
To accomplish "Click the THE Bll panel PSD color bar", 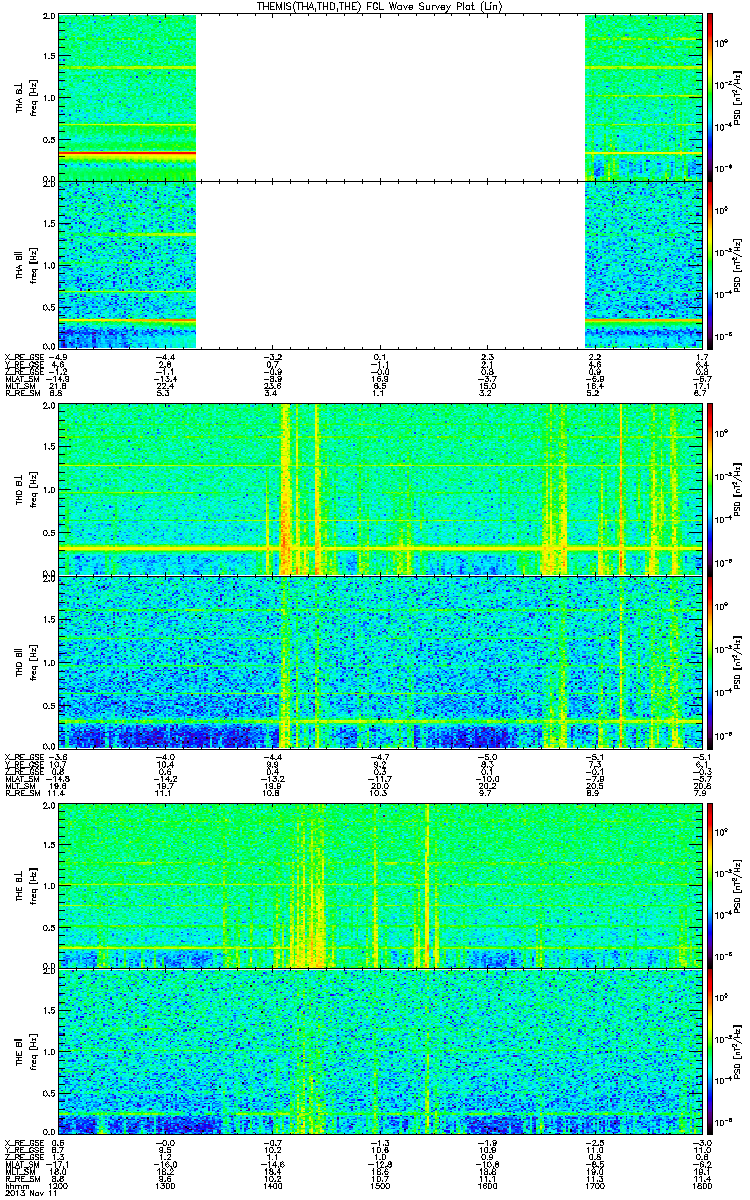I will click(711, 1052).
